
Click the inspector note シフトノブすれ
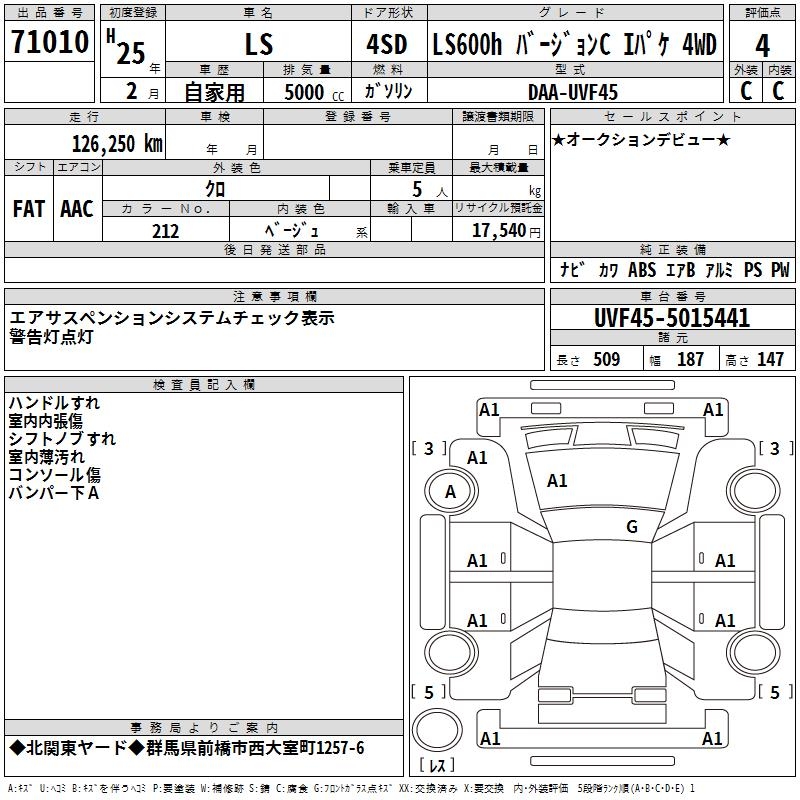coord(62,439)
